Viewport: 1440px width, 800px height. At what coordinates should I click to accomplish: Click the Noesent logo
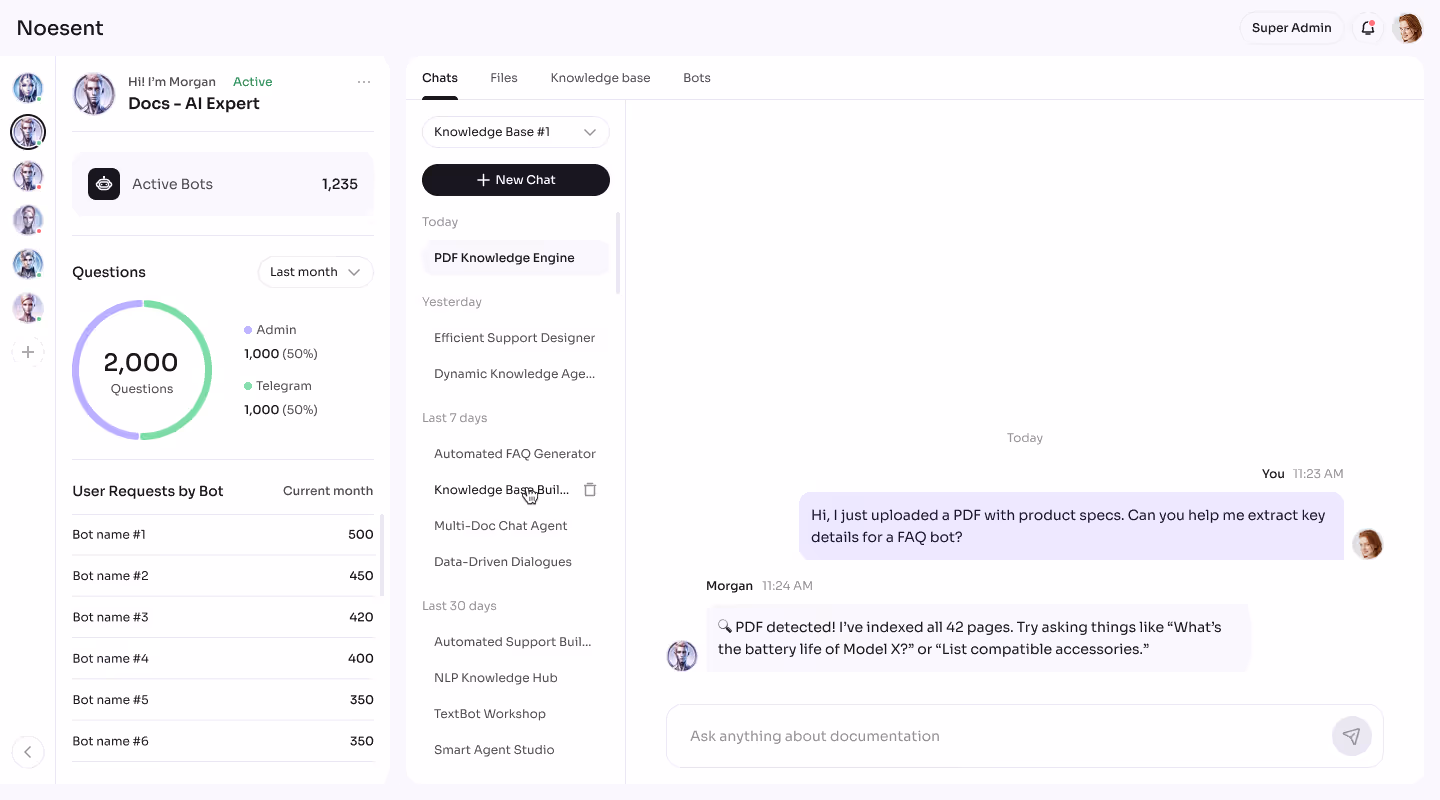tap(59, 28)
